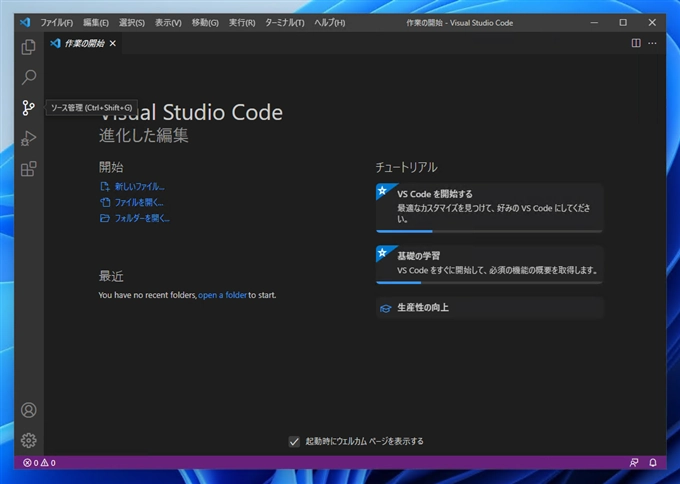Open the 実行(R) menu

(242, 23)
